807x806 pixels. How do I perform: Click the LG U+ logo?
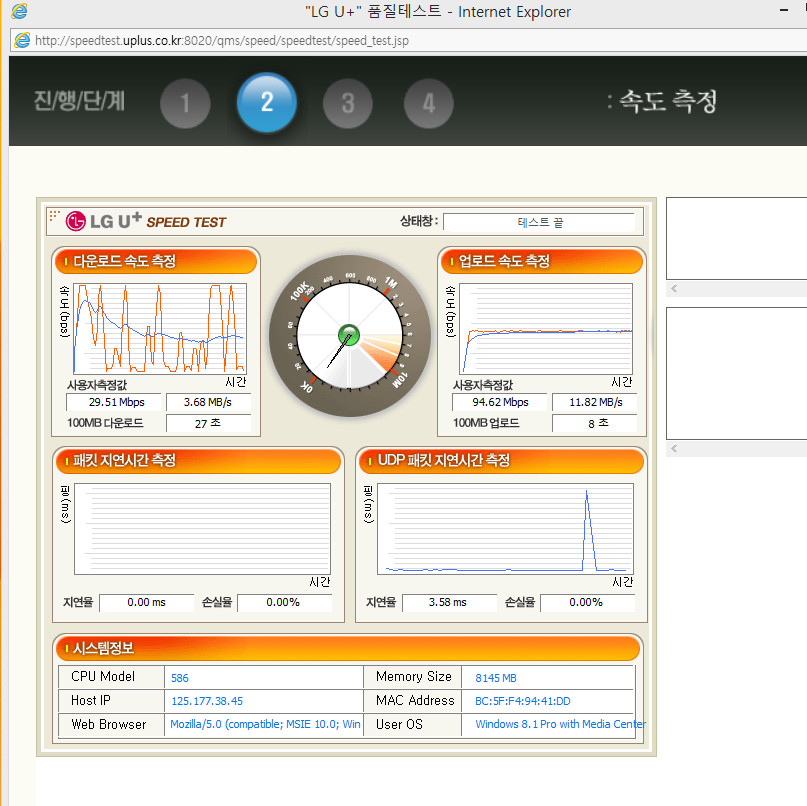(x=102, y=221)
